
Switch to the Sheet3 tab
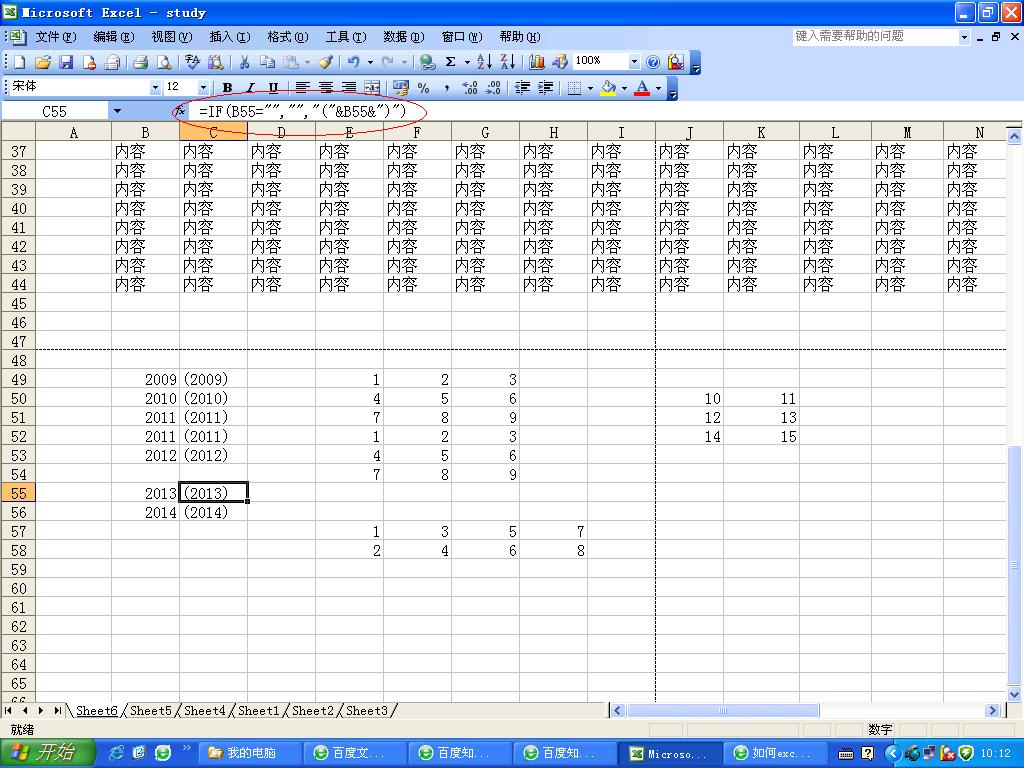pos(366,711)
